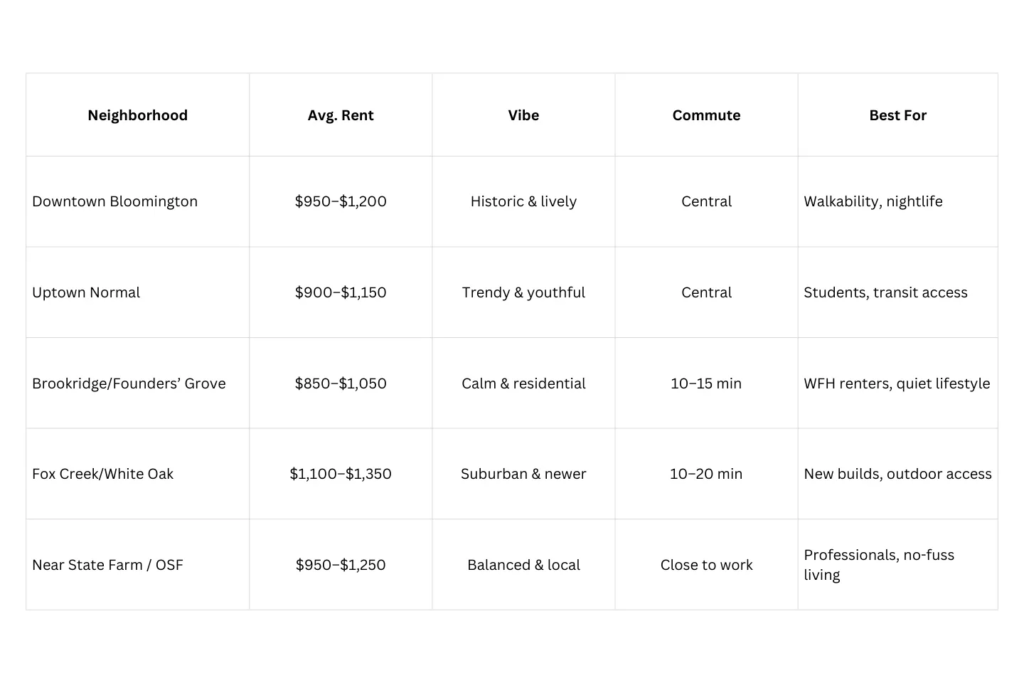Click the Walkability, nightlife cell
This screenshot has width=1024, height=683.
coord(873,201)
